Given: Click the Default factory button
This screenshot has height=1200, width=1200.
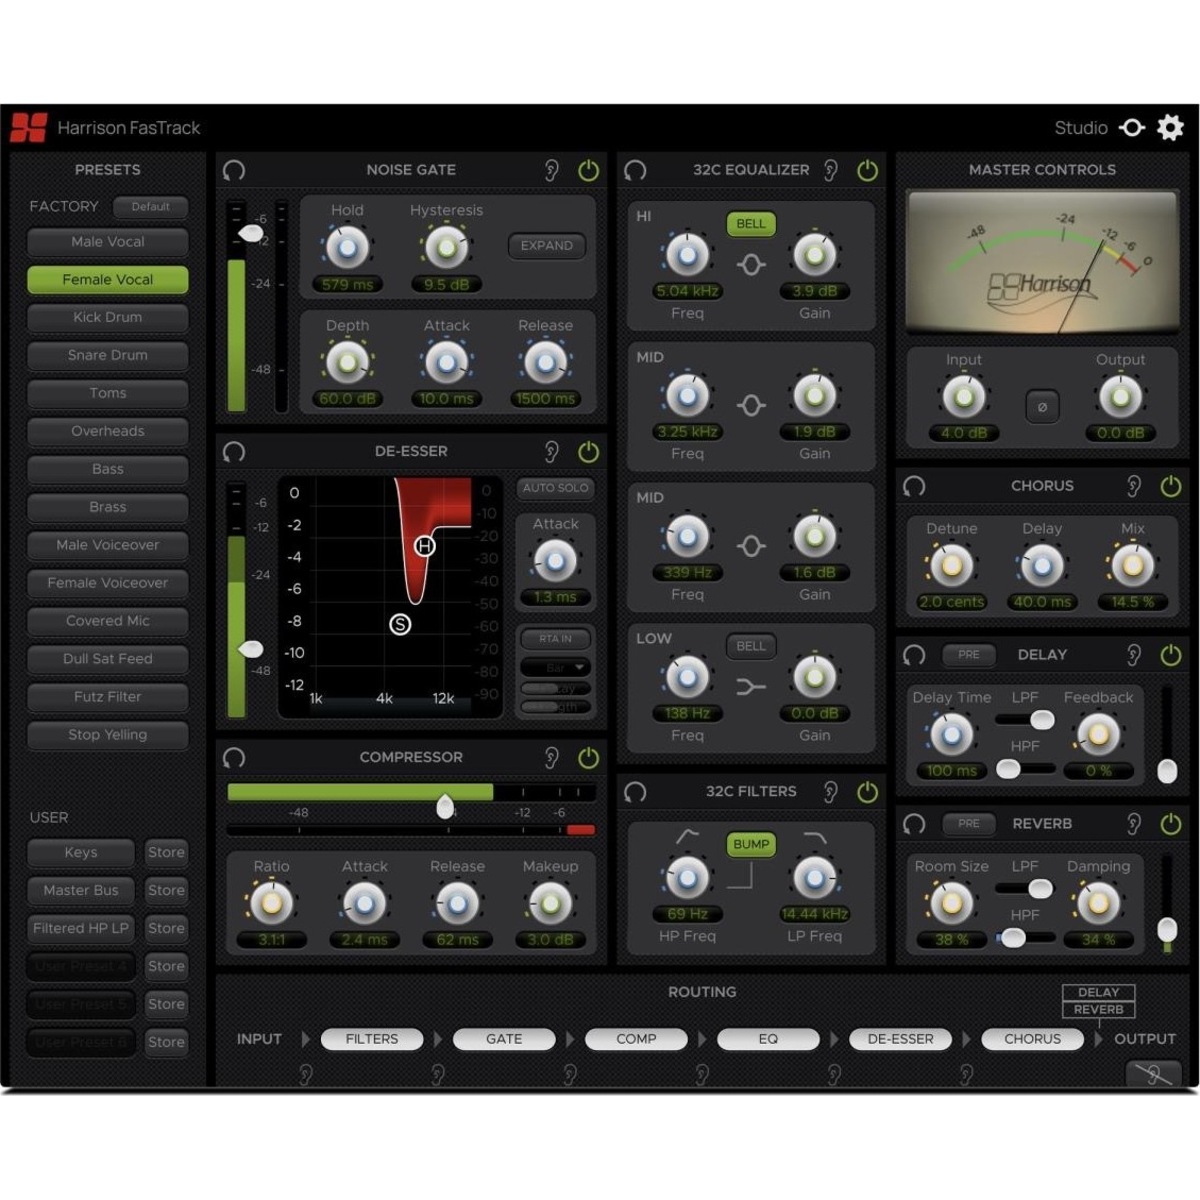Looking at the screenshot, I should 150,207.
